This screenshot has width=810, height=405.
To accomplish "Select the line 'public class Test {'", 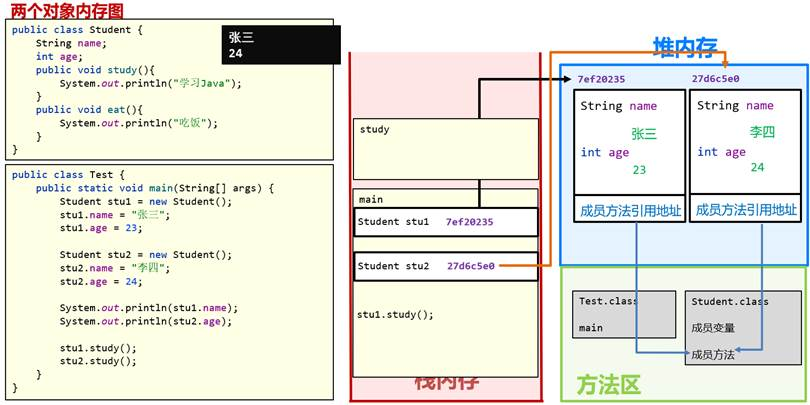I will pyautogui.click(x=68, y=175).
